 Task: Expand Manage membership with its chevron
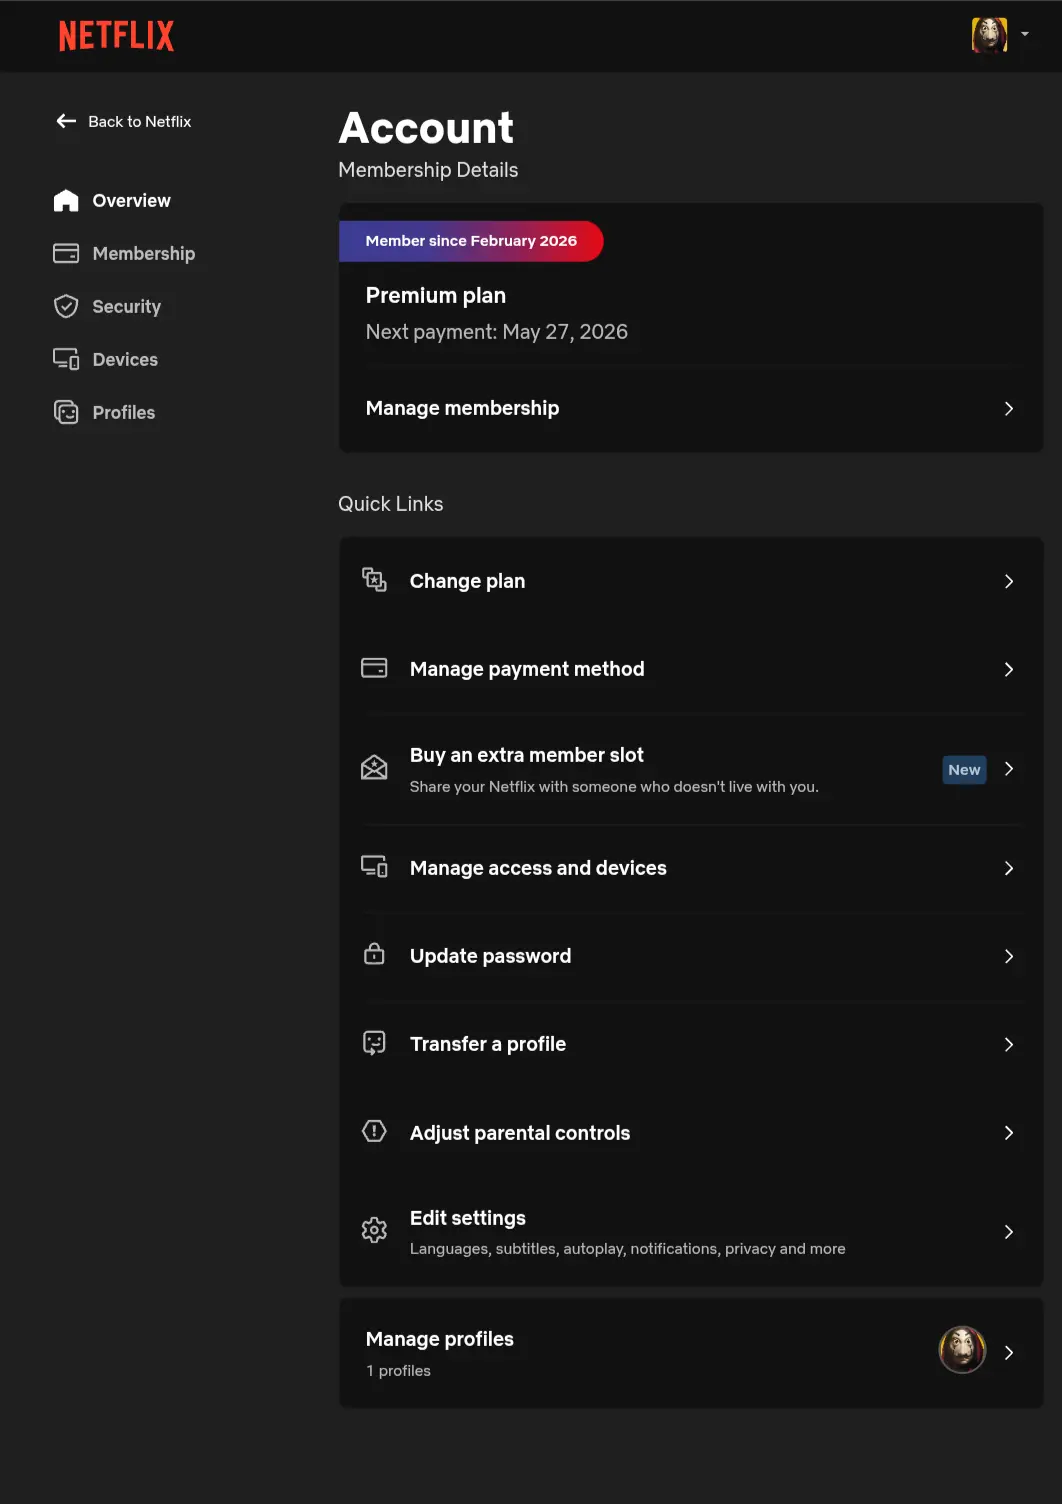tap(1009, 408)
